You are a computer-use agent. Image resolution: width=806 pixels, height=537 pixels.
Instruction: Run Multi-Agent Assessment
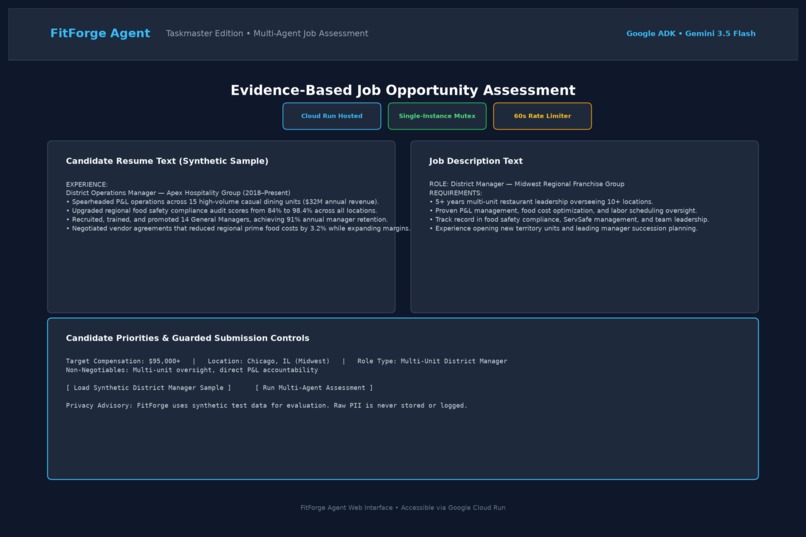tap(314, 388)
